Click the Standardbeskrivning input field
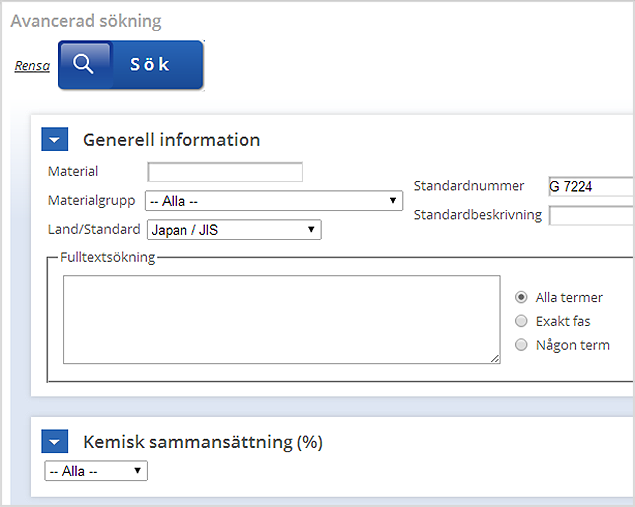This screenshot has height=507, width=635. [592, 215]
